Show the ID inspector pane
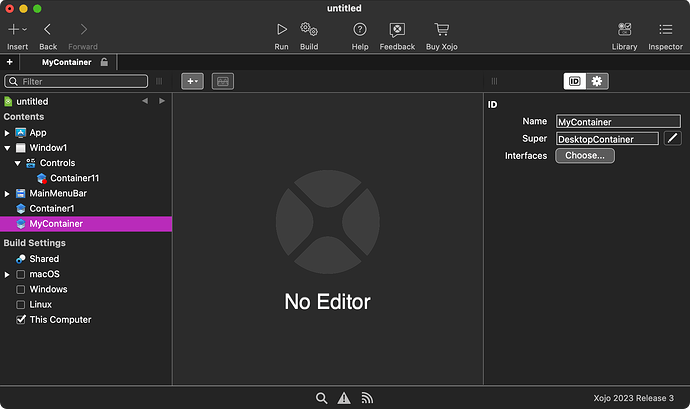 [x=575, y=81]
